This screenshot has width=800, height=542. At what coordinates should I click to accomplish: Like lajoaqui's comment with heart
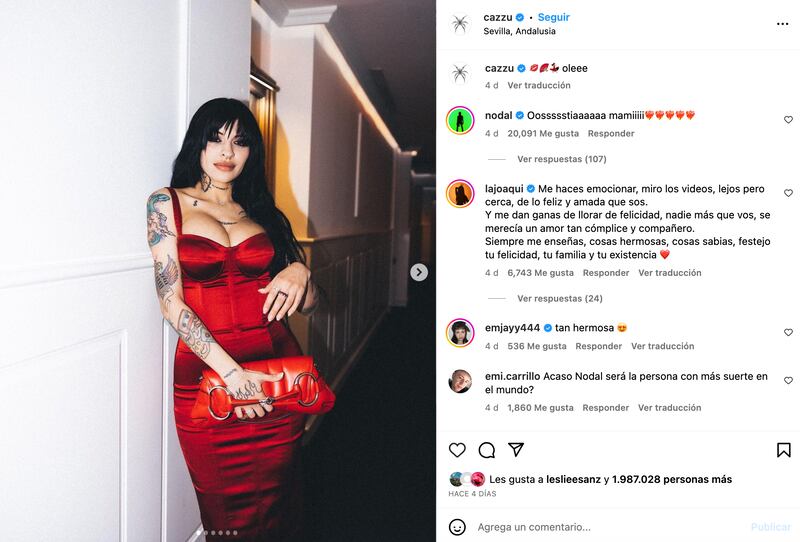788,193
